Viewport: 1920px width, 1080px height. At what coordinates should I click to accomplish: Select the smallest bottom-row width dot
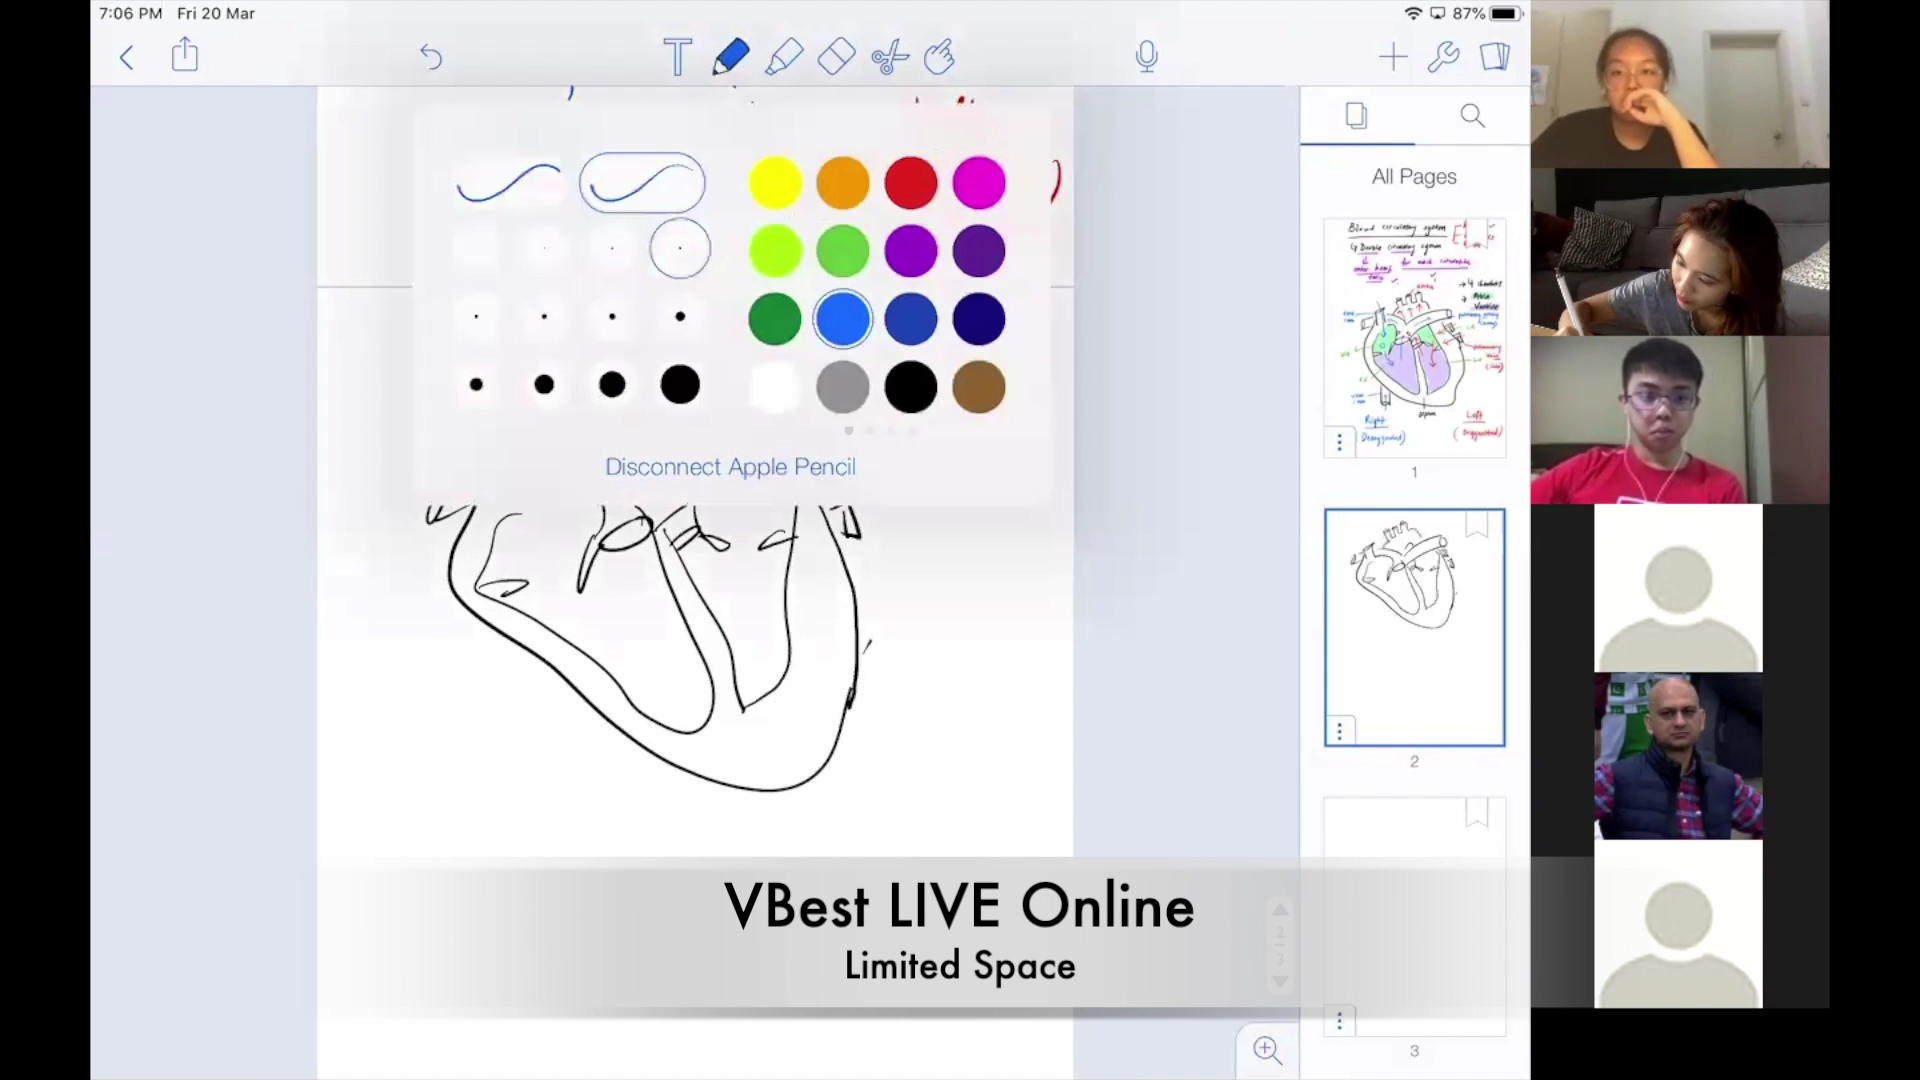476,384
